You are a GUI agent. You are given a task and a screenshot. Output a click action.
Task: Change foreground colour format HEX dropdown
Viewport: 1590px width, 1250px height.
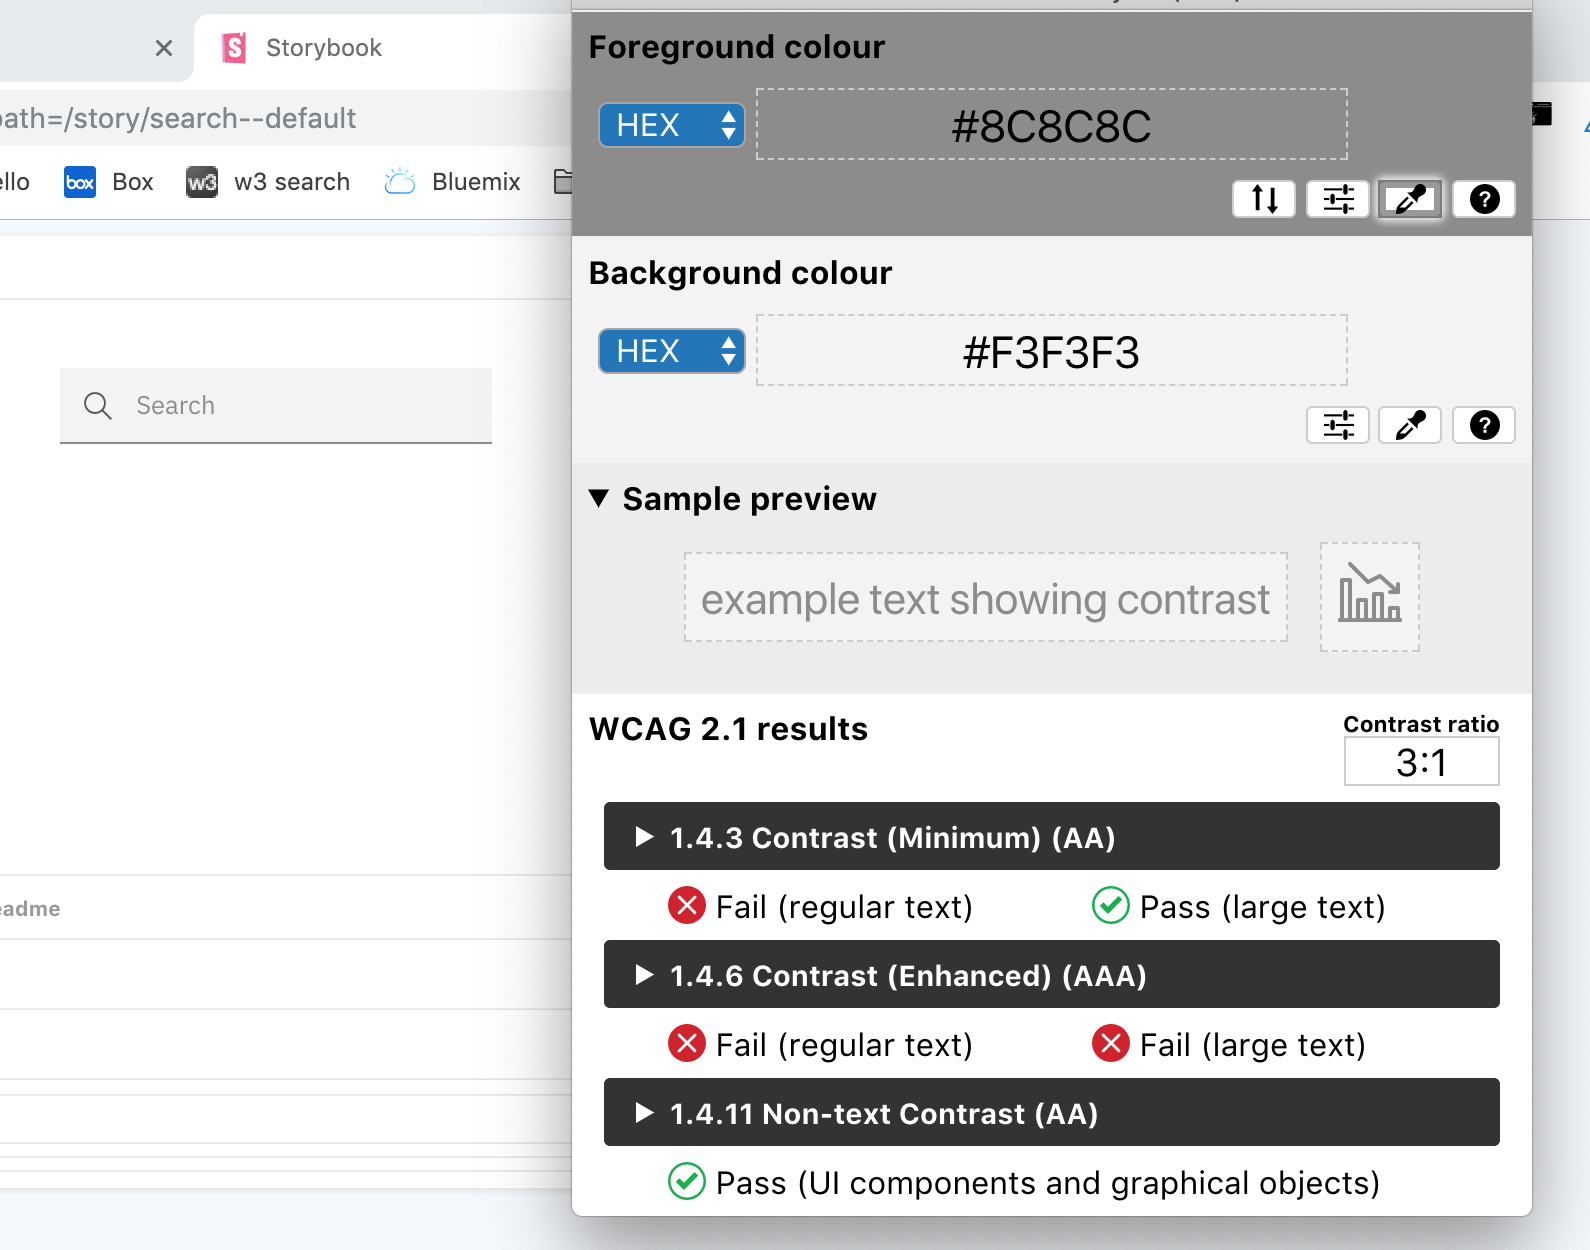tap(672, 125)
